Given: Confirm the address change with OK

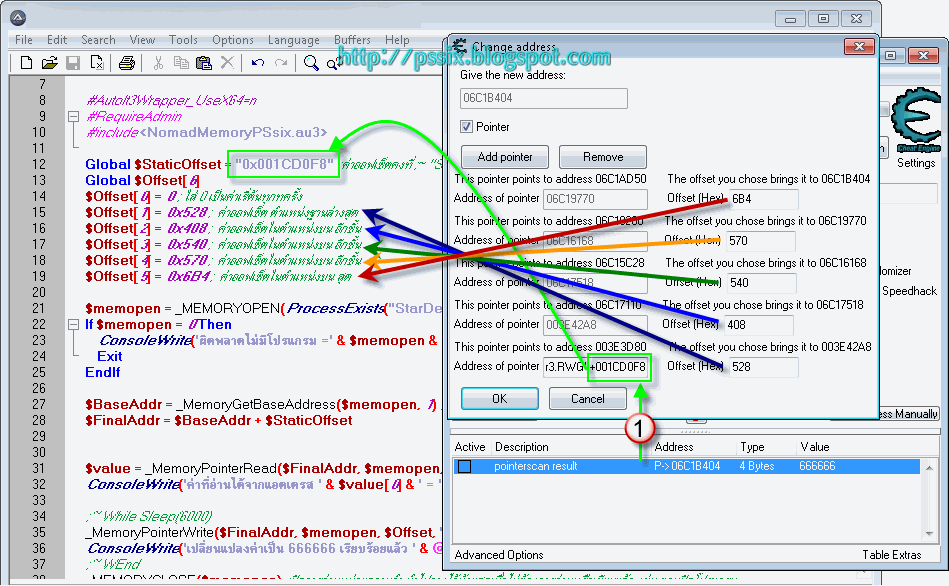Looking at the screenshot, I should coord(499,399).
